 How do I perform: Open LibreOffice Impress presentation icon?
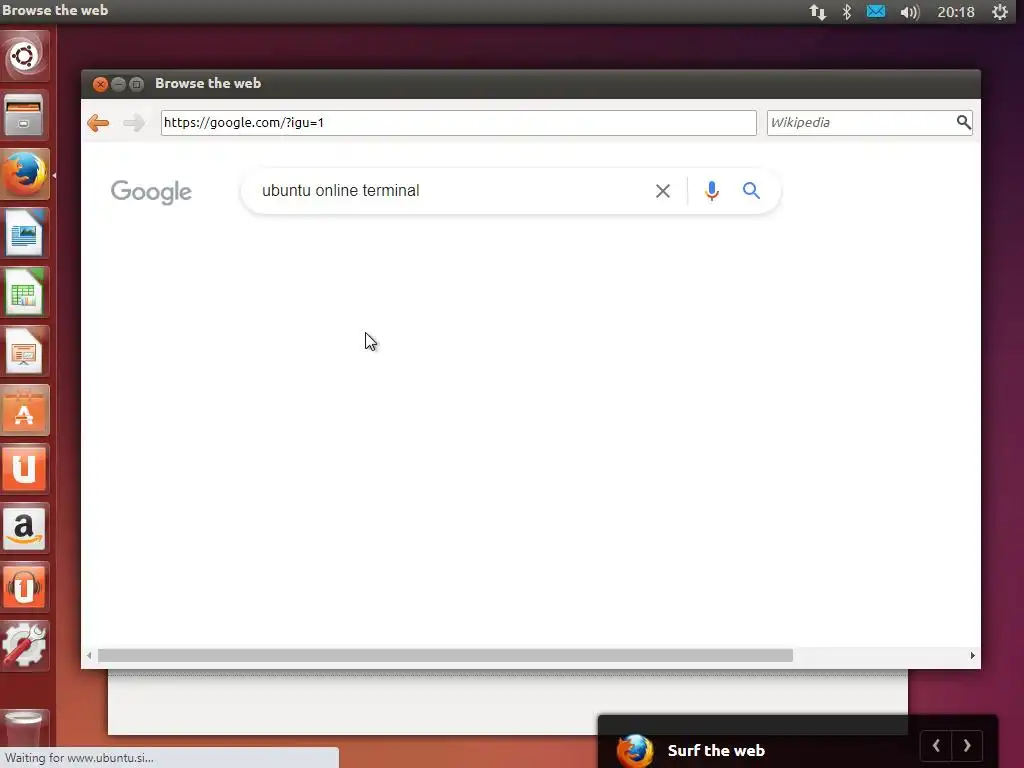[x=25, y=351]
